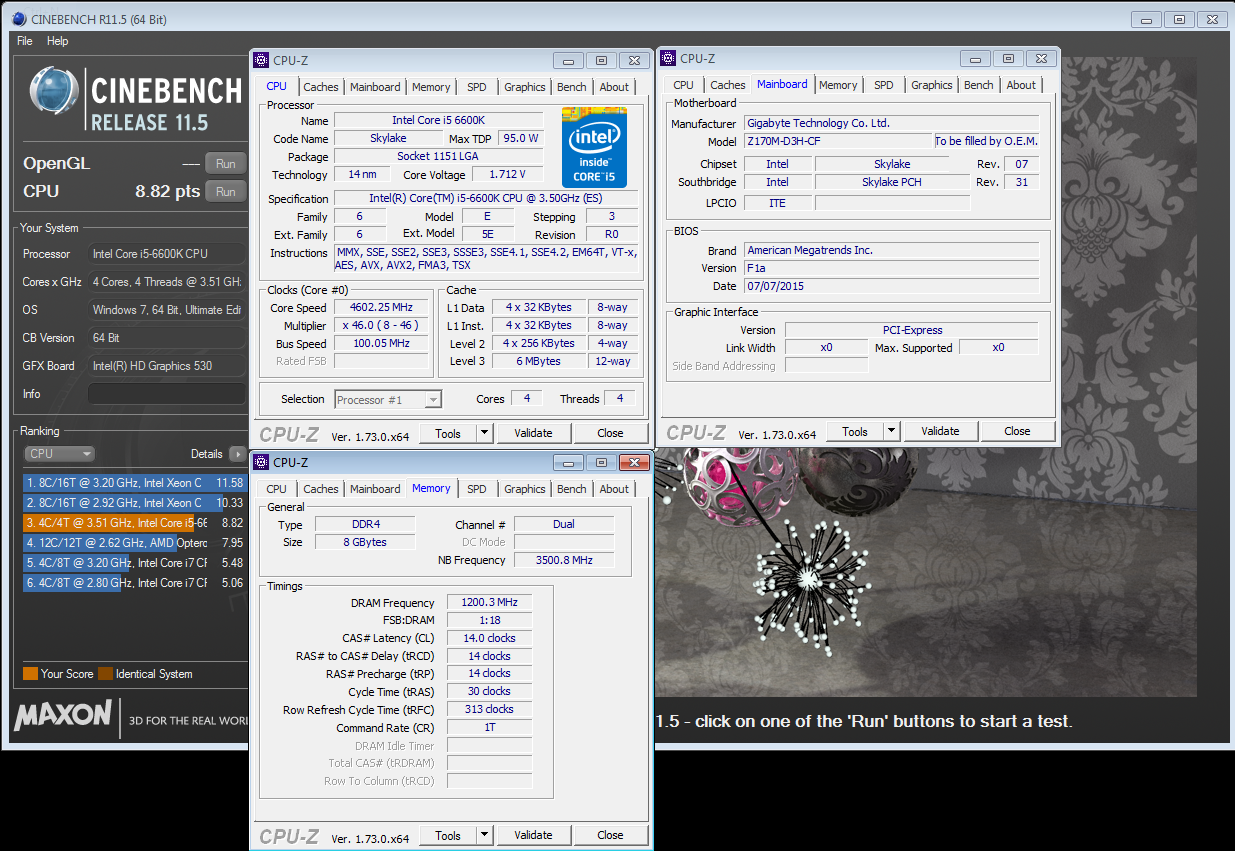Switch to Bench tab in CPU window
This screenshot has height=851, width=1235.
572,87
